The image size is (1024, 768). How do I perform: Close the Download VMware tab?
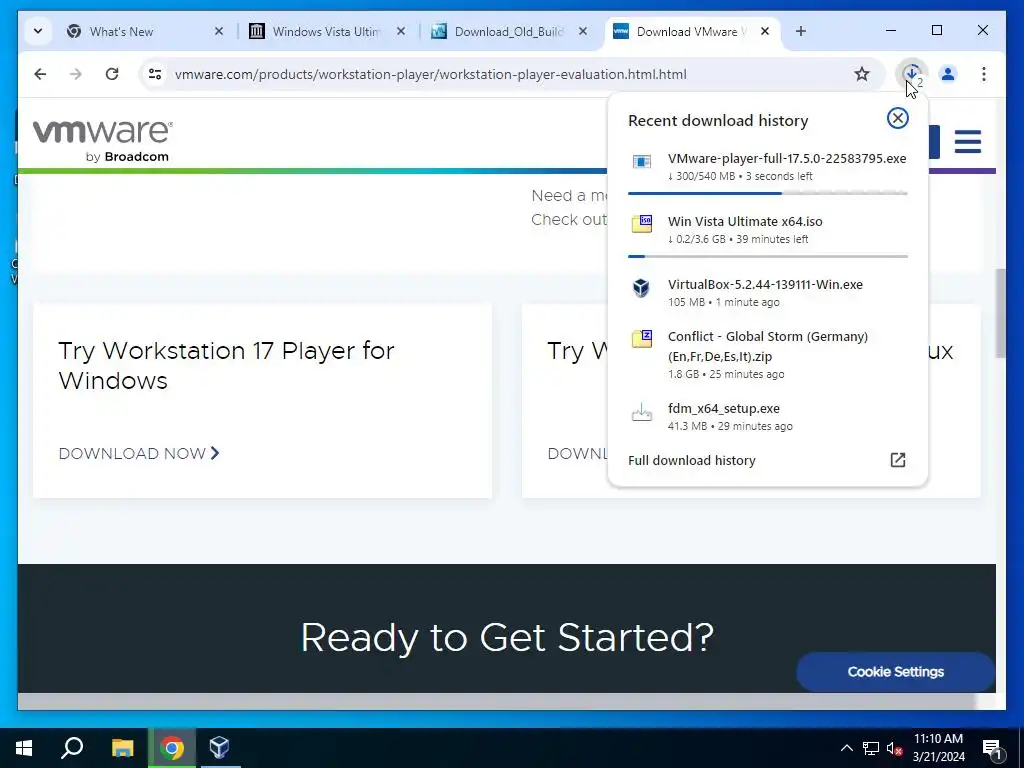tap(765, 31)
